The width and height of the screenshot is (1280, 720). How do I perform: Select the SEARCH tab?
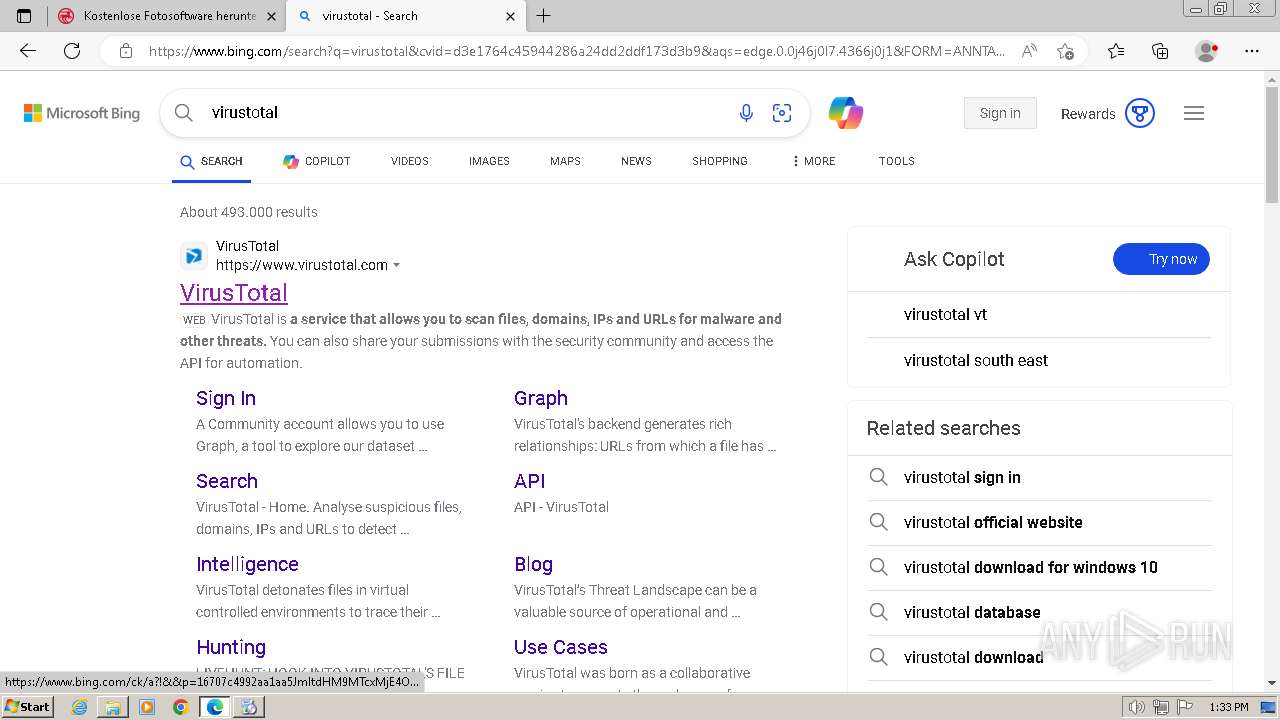point(211,161)
